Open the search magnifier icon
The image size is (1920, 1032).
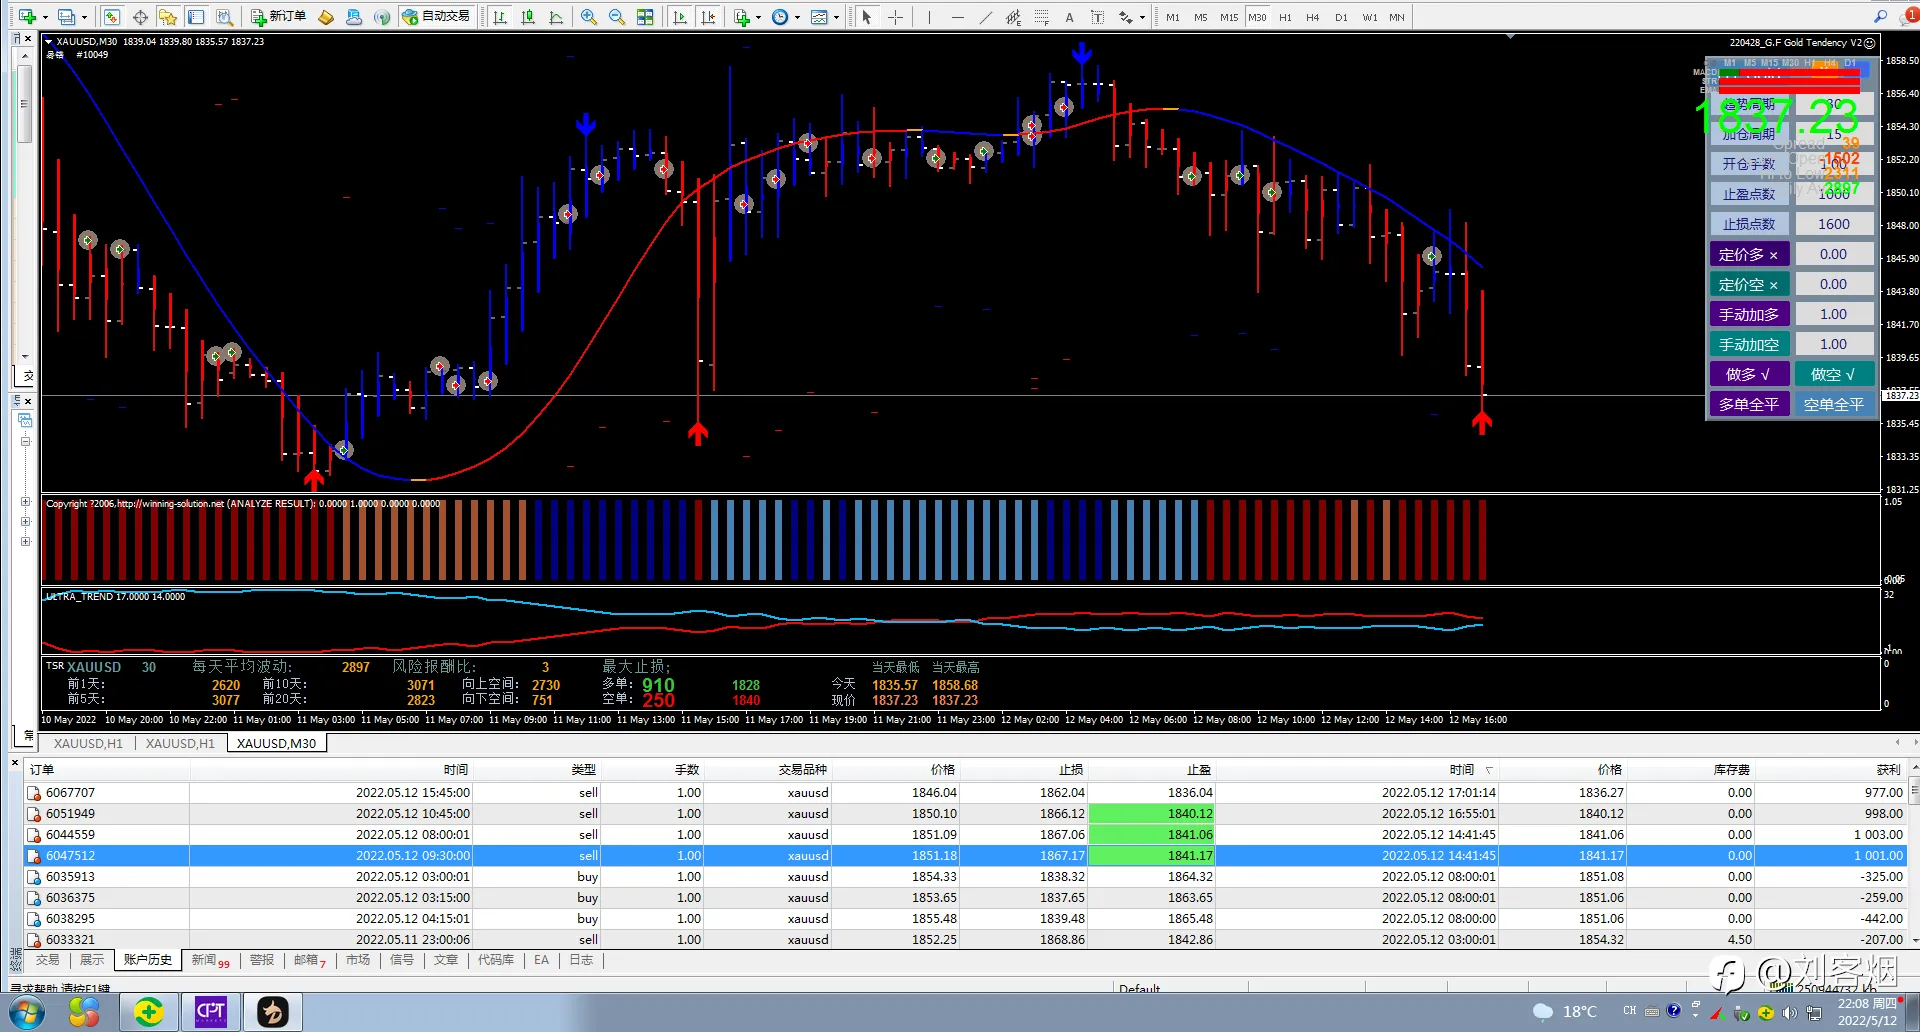tap(1880, 16)
